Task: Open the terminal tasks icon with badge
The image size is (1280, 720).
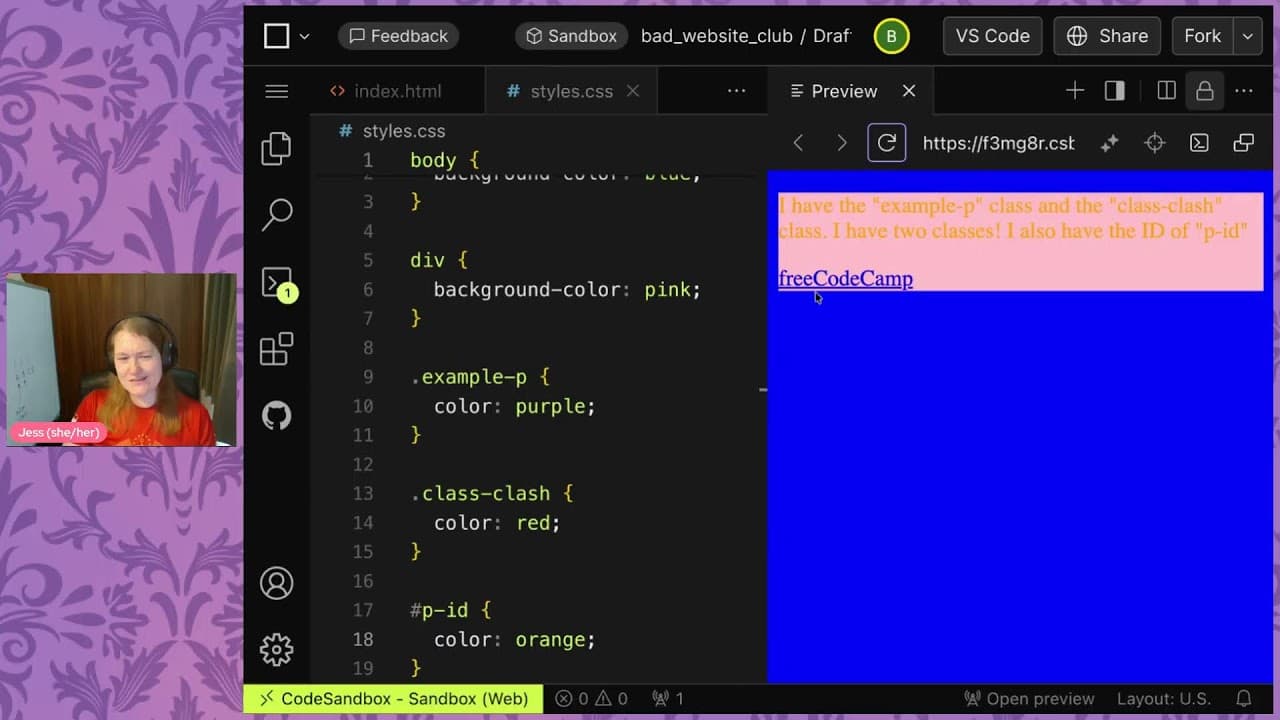Action: point(277,283)
